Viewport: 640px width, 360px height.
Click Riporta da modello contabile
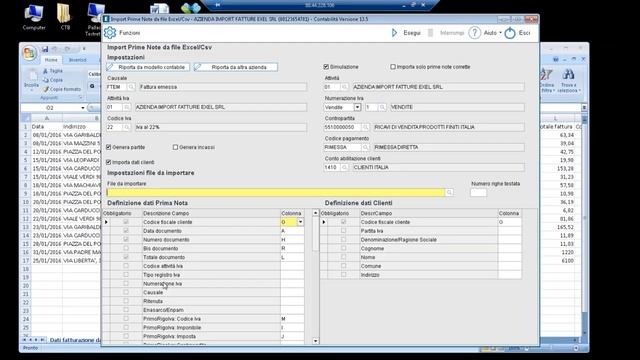coord(148,67)
